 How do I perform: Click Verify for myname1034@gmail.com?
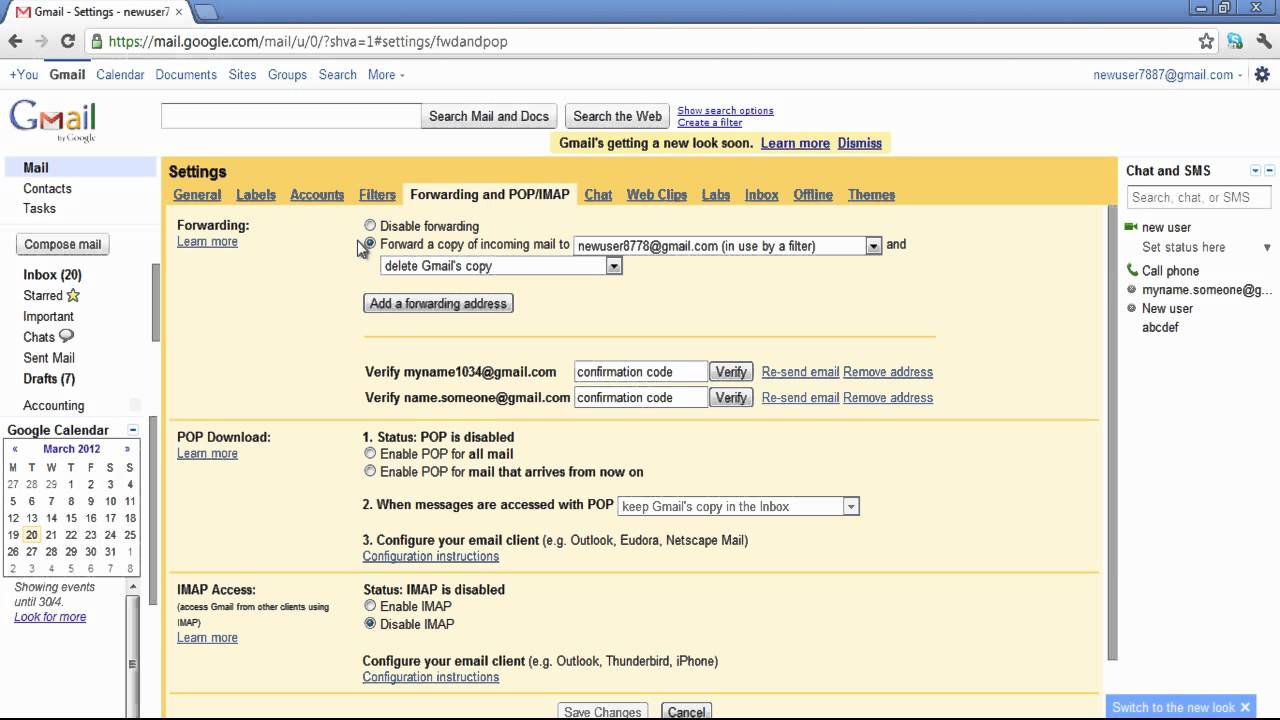coord(731,372)
